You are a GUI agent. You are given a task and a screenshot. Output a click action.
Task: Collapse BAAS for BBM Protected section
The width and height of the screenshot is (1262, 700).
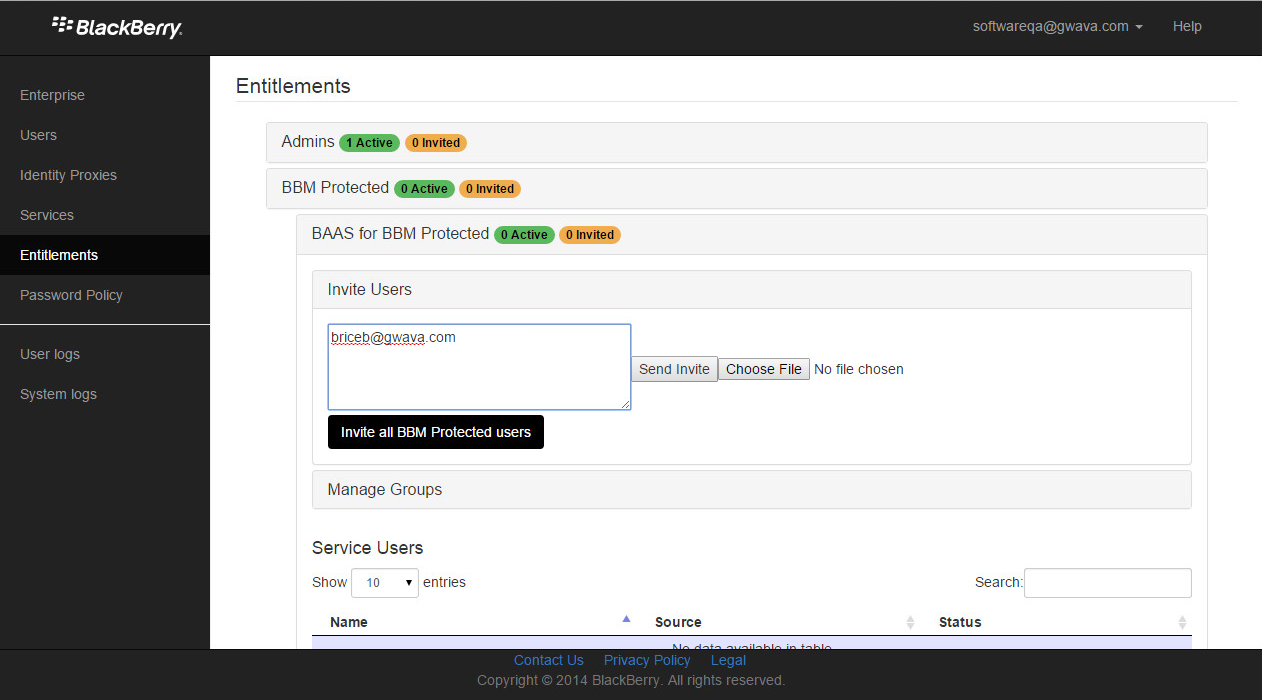(400, 234)
